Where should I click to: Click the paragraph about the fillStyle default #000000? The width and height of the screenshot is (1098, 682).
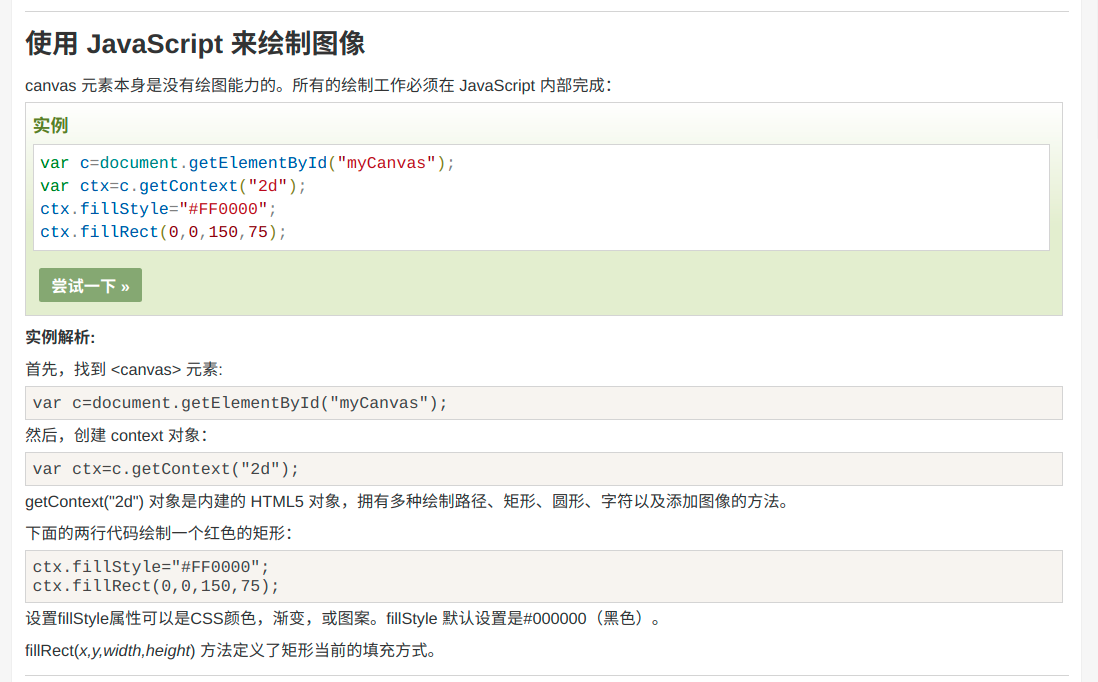pyautogui.click(x=343, y=618)
